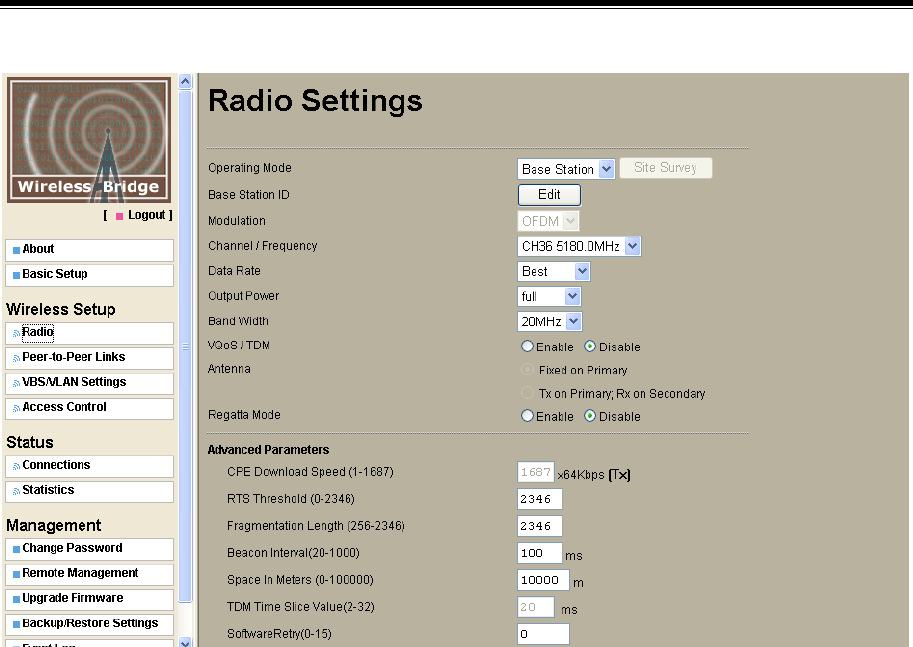Open Backup/Restore Settings page
The width and height of the screenshot is (913, 647).
89,624
